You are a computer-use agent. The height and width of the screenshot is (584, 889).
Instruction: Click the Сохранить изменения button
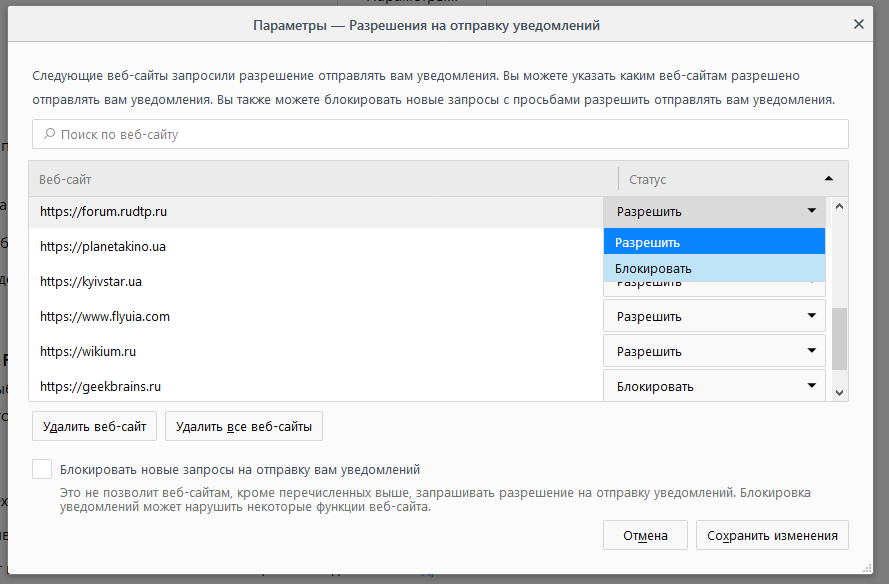point(772,535)
